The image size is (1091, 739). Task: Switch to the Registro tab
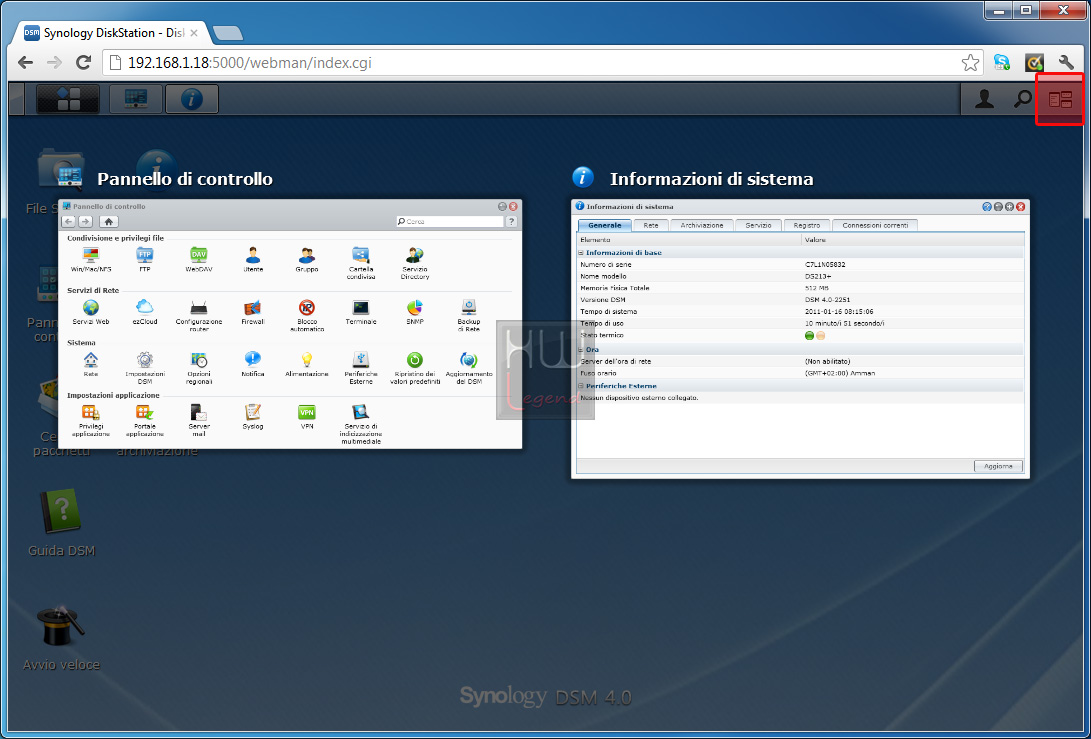click(807, 225)
